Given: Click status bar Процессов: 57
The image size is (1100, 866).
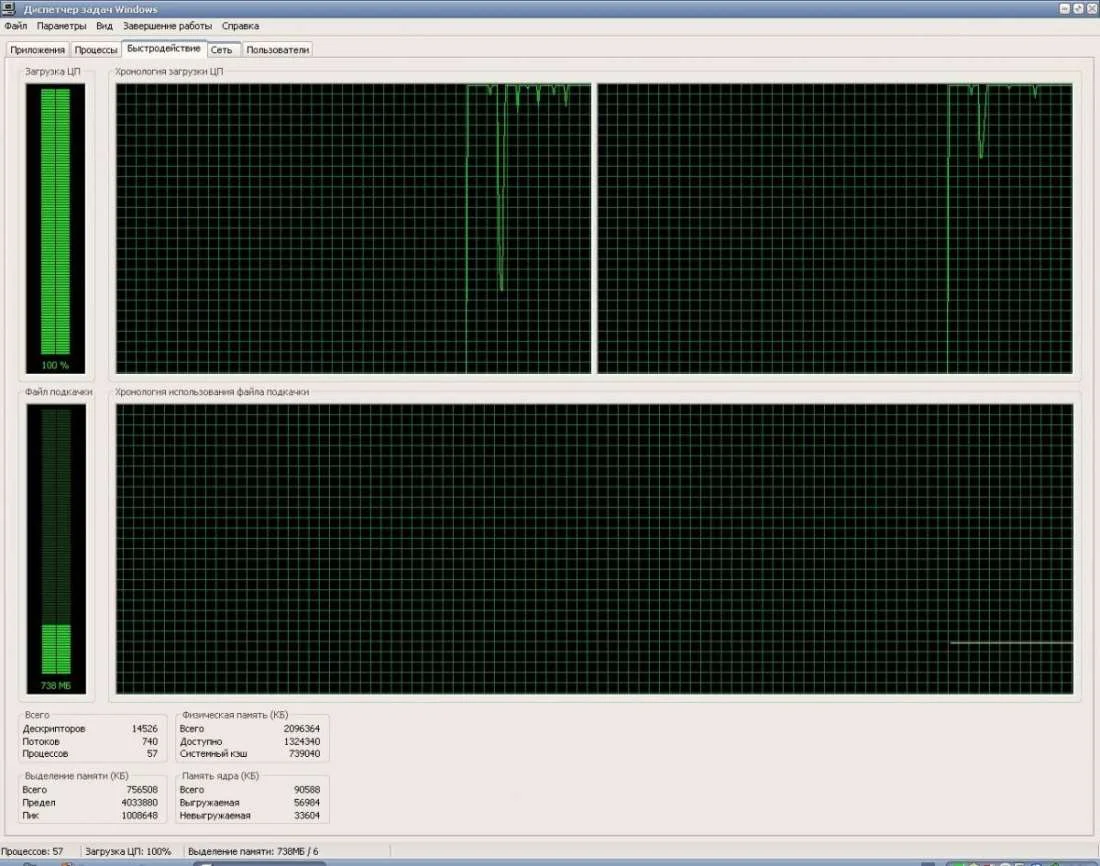Looking at the screenshot, I should pyautogui.click(x=32, y=851).
